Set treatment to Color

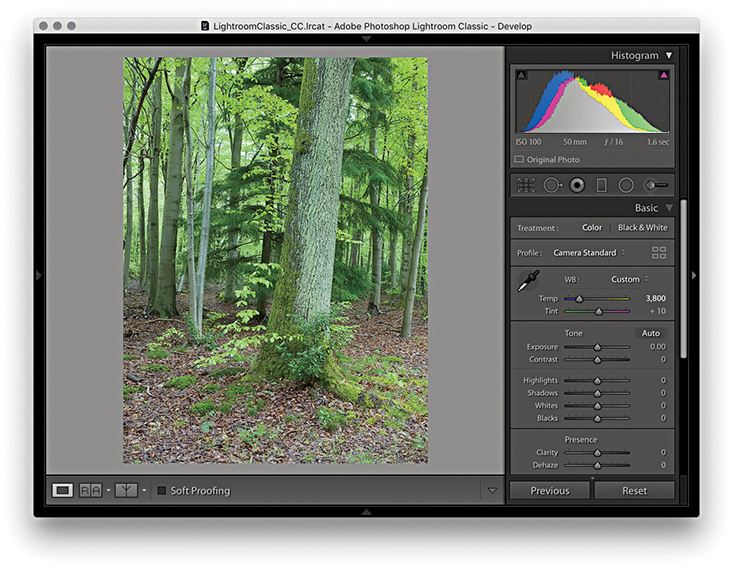592,228
